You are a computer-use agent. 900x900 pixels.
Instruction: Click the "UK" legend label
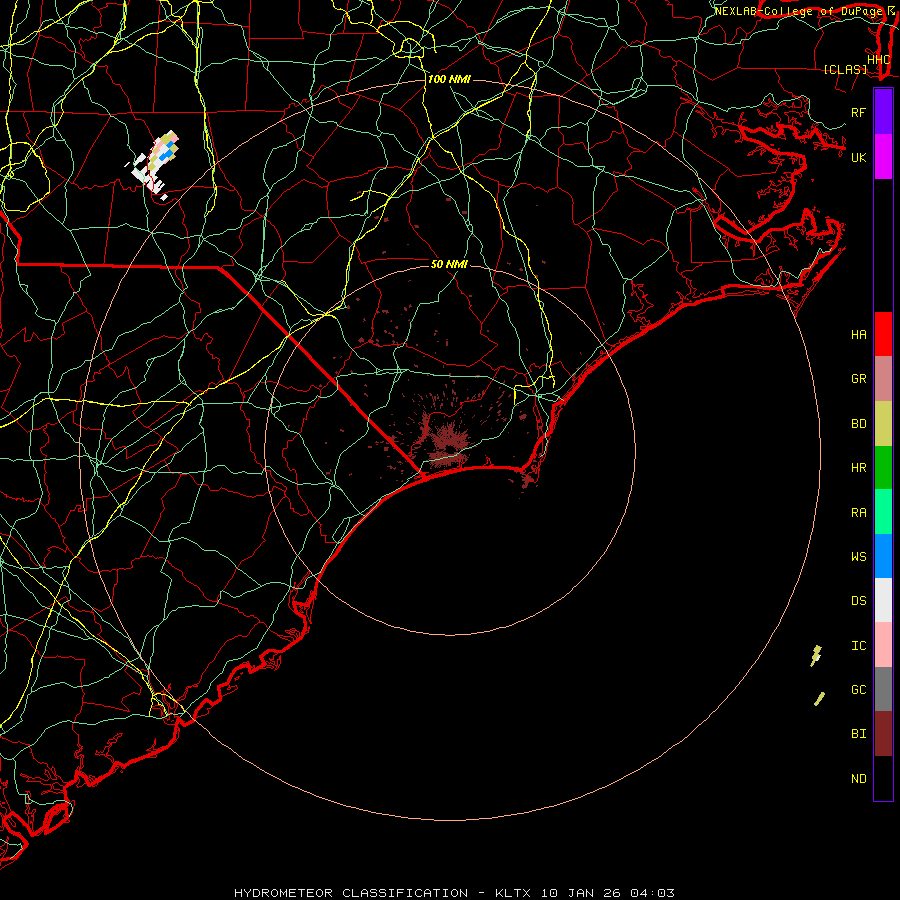tap(858, 157)
